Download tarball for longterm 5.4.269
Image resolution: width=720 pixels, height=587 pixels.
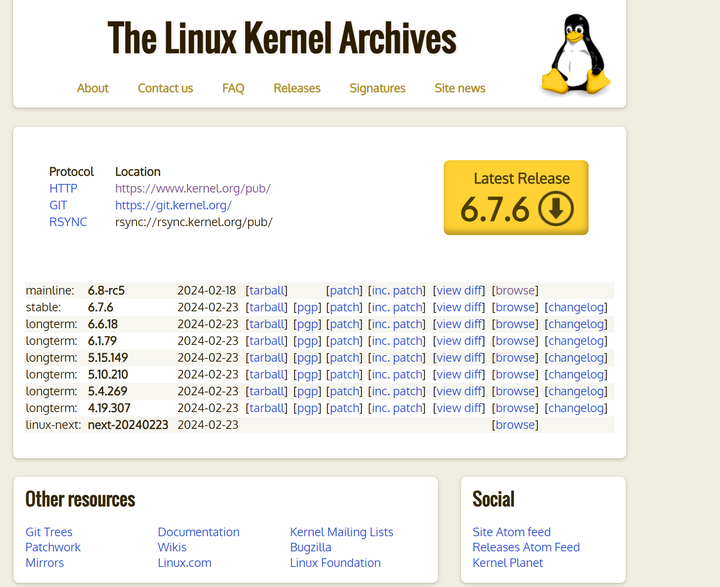(267, 391)
